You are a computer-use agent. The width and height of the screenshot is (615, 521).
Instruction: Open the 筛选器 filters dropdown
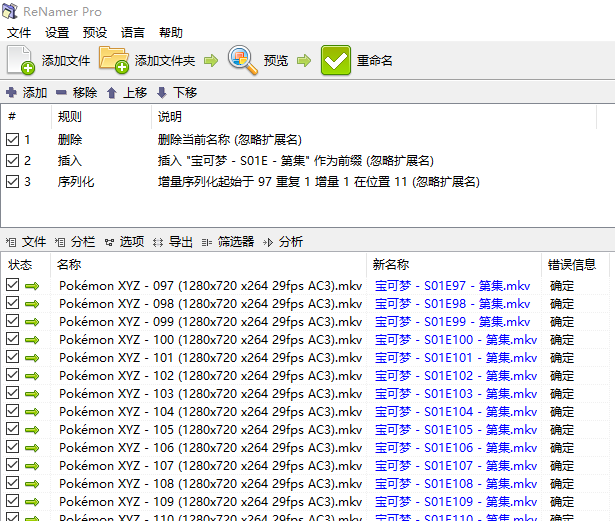point(228,242)
